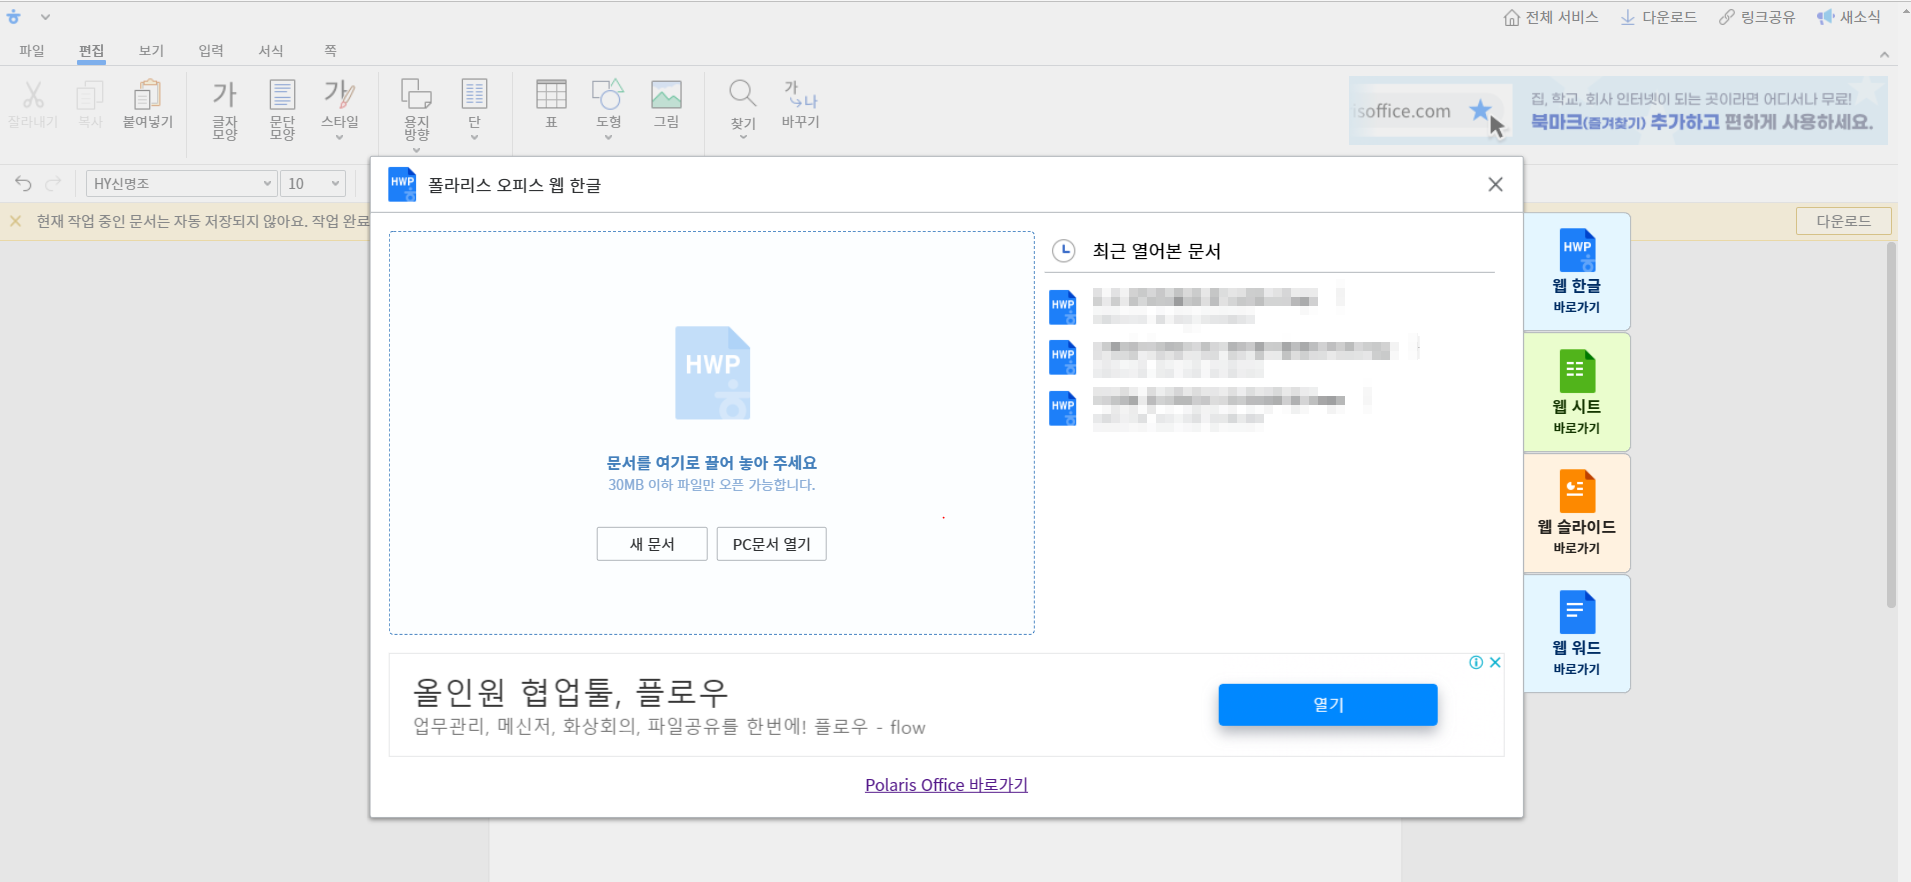Click the Replace (바꾸기) icon

pos(801,95)
